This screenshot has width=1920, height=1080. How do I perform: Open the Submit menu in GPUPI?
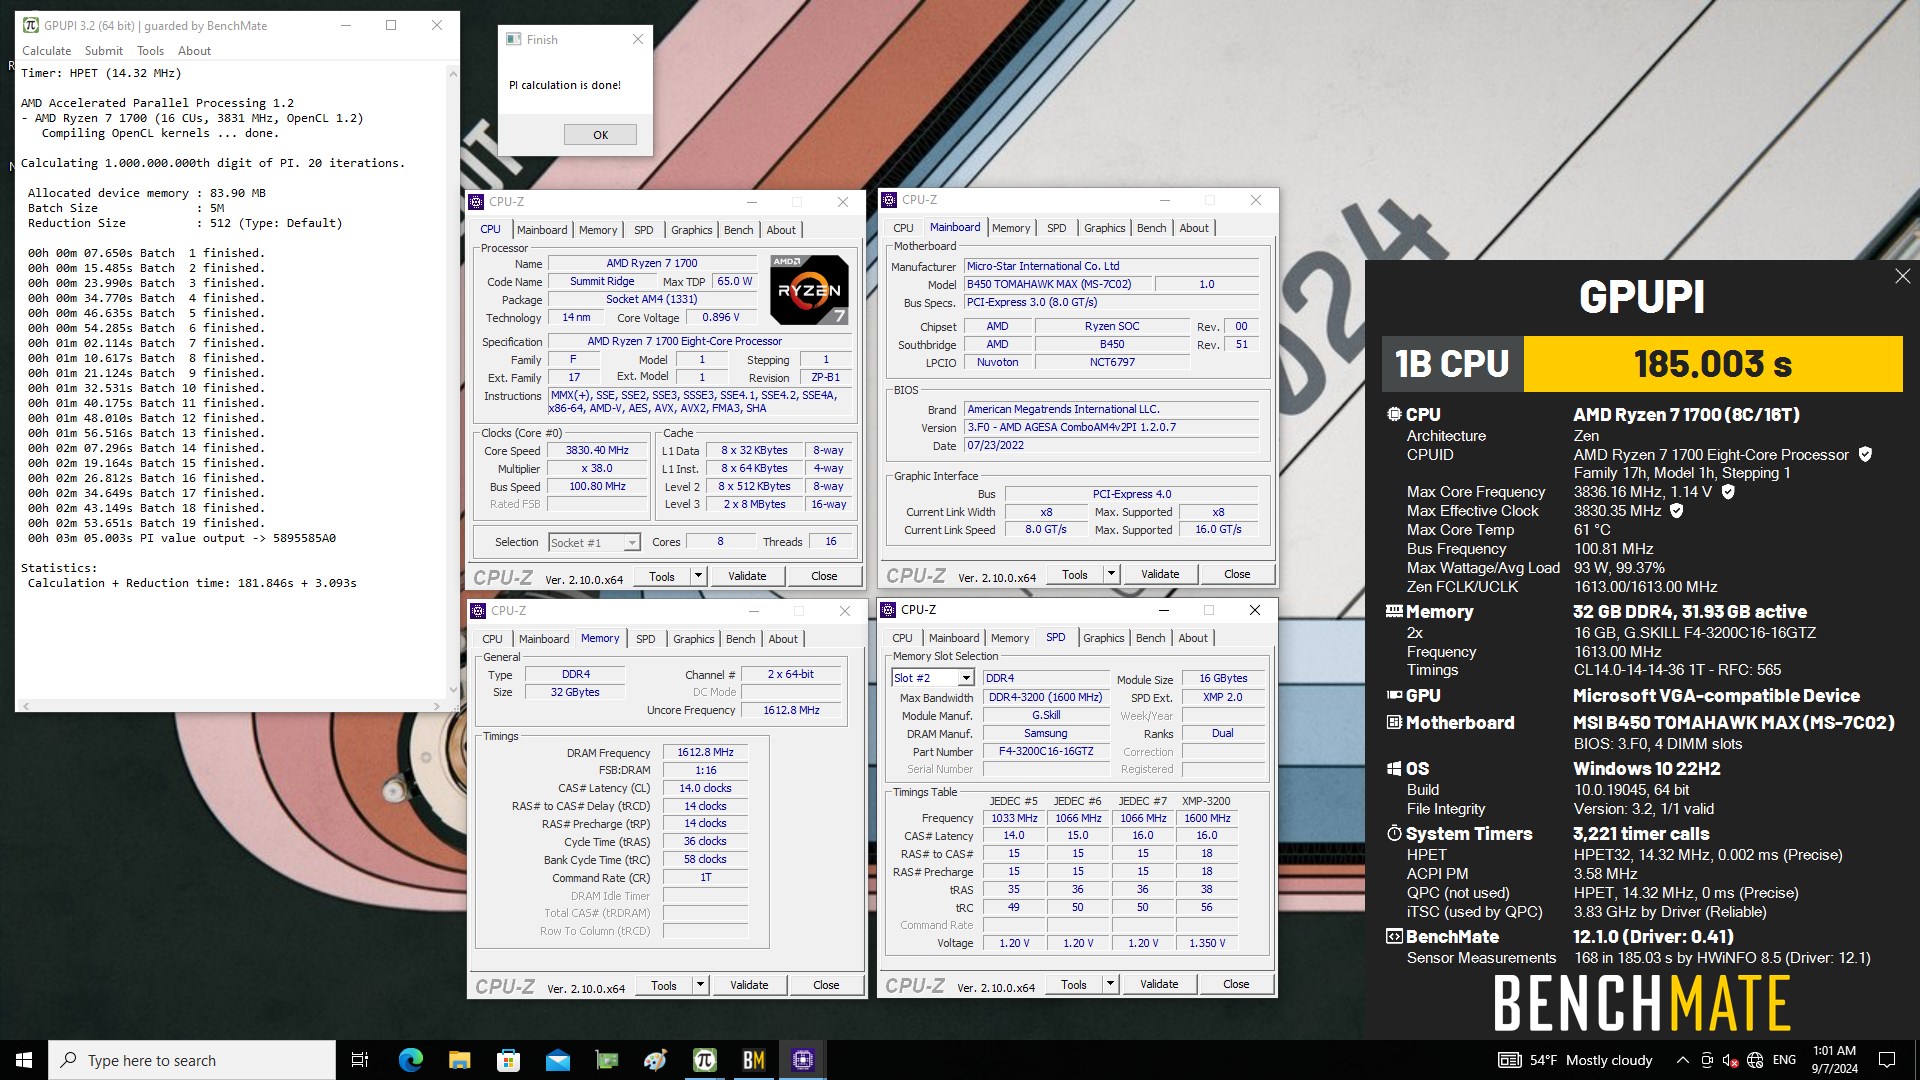[104, 51]
